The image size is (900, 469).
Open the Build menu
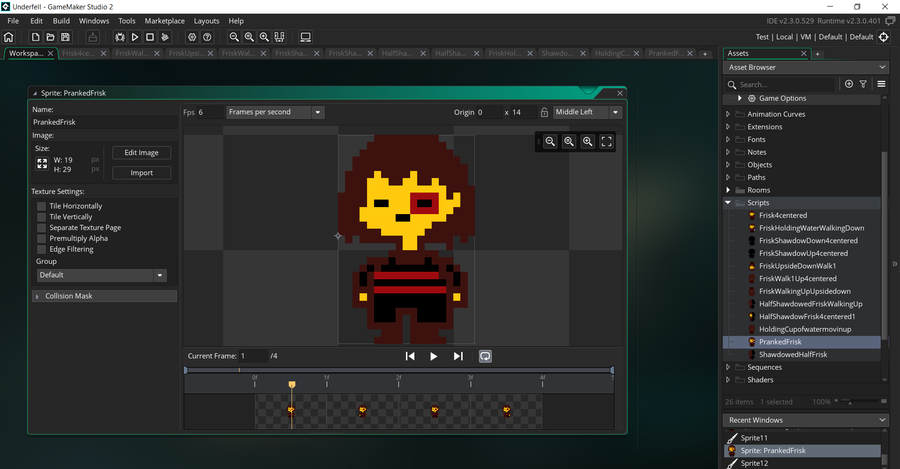[x=61, y=21]
